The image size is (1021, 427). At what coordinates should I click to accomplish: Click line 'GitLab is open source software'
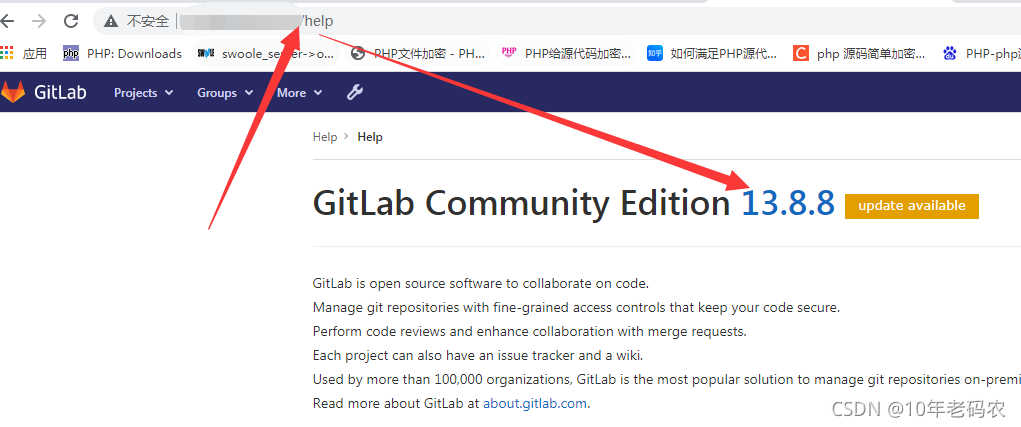(x=481, y=284)
